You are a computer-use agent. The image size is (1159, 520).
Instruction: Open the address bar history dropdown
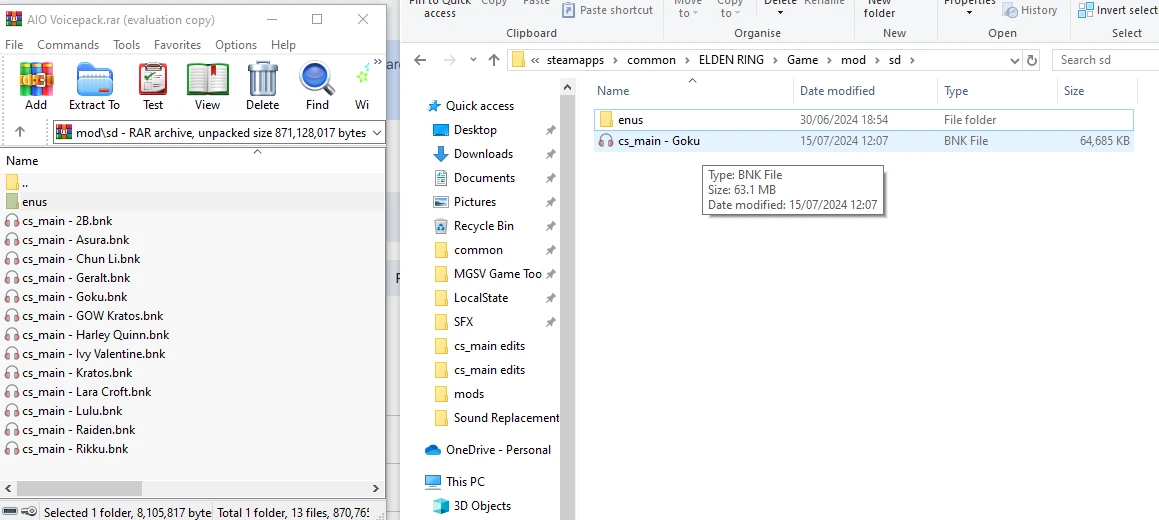(x=1014, y=61)
